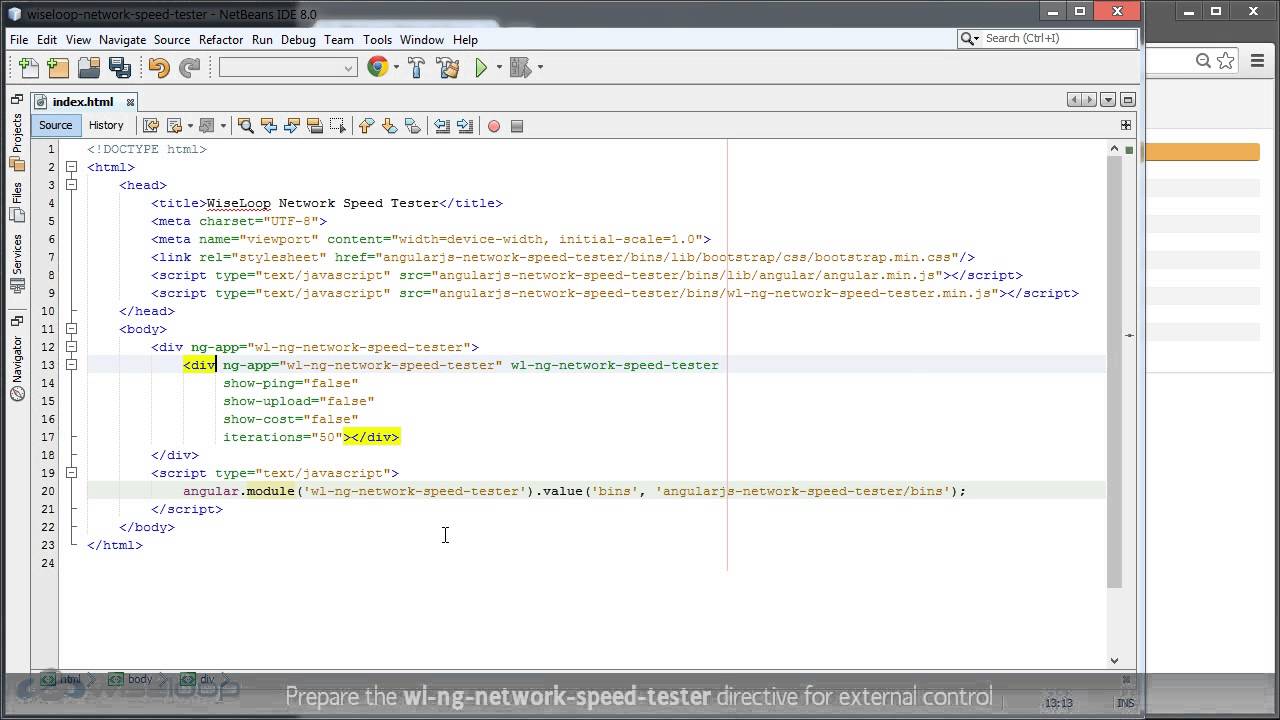Click the Redo toolbar icon
The height and width of the screenshot is (720, 1280).
pos(189,67)
